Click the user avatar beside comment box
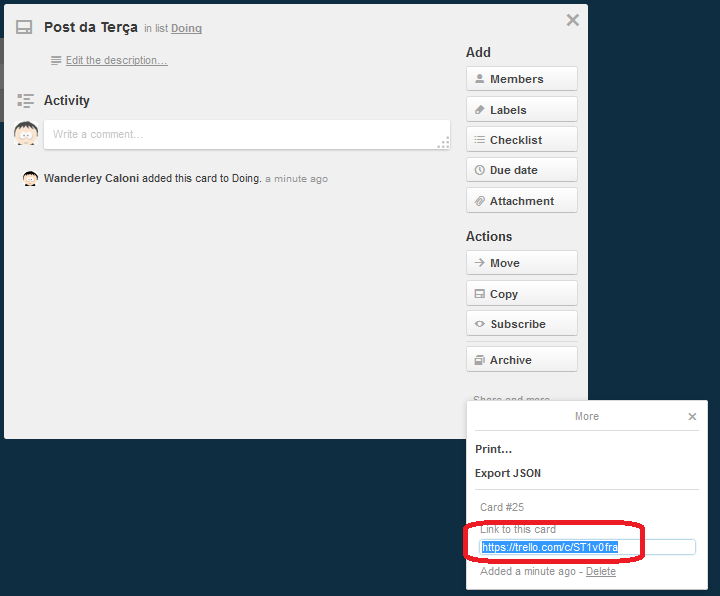 pyautogui.click(x=26, y=134)
